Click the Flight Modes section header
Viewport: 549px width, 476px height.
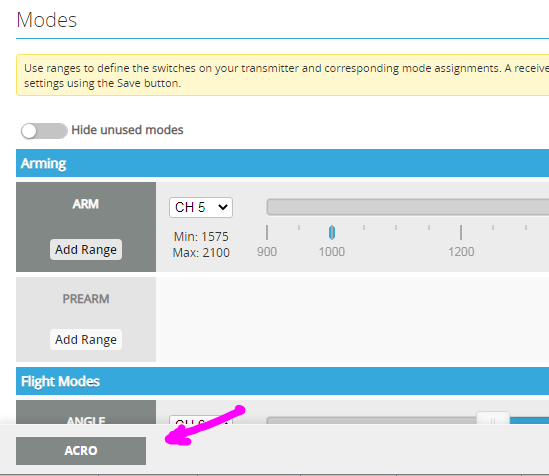pyautogui.click(x=282, y=381)
